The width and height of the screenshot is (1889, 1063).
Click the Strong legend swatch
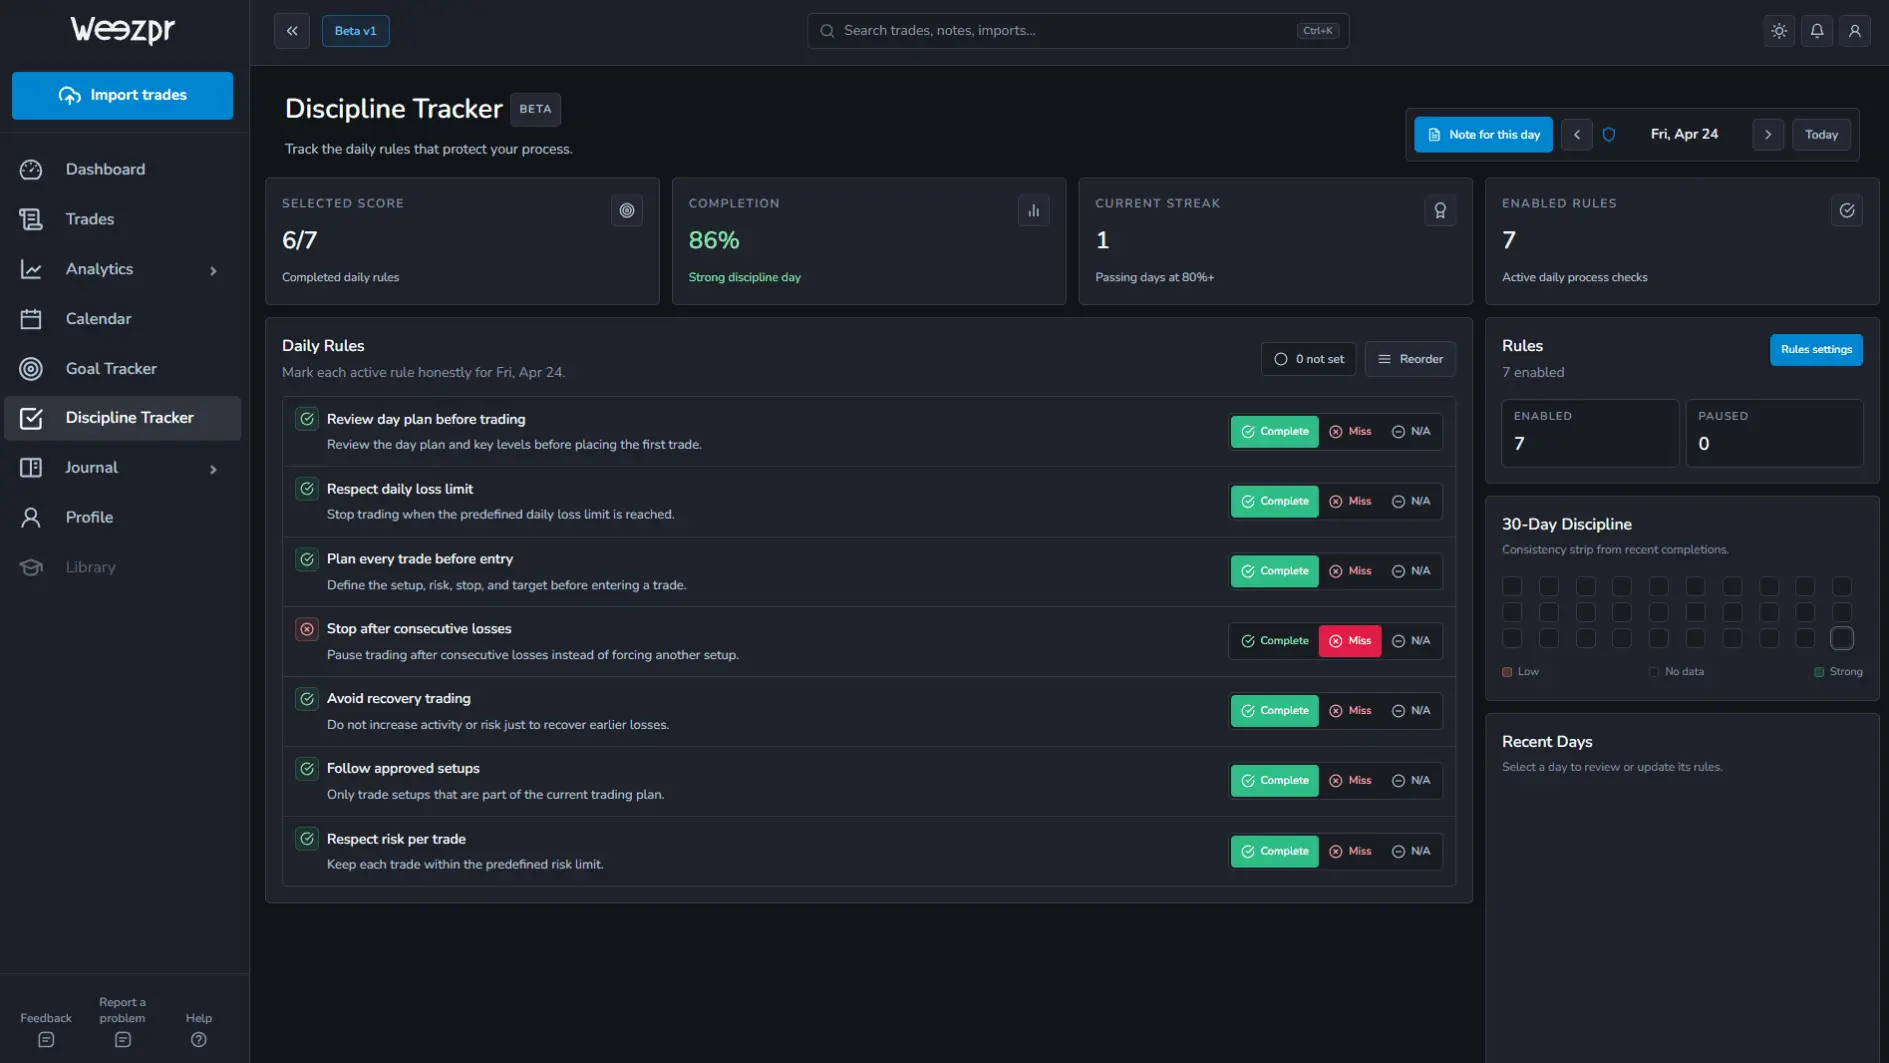[1819, 672]
